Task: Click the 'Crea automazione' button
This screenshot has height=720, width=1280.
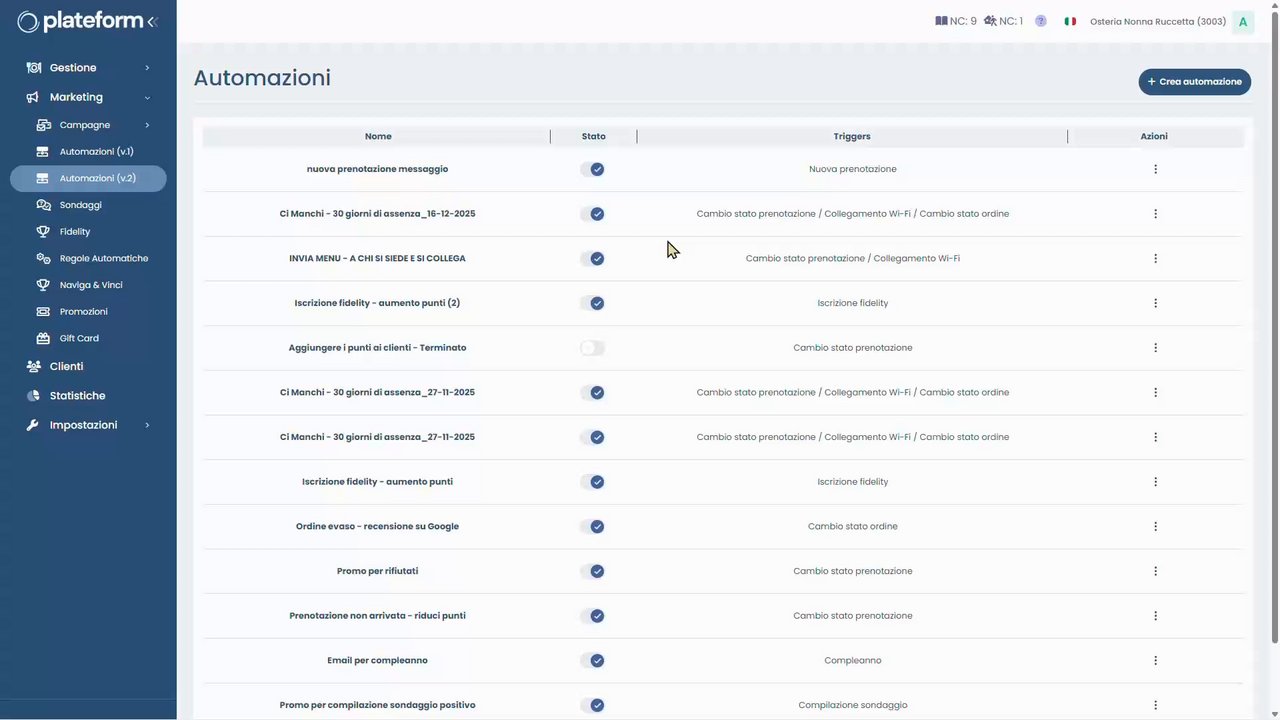Action: coord(1194,82)
